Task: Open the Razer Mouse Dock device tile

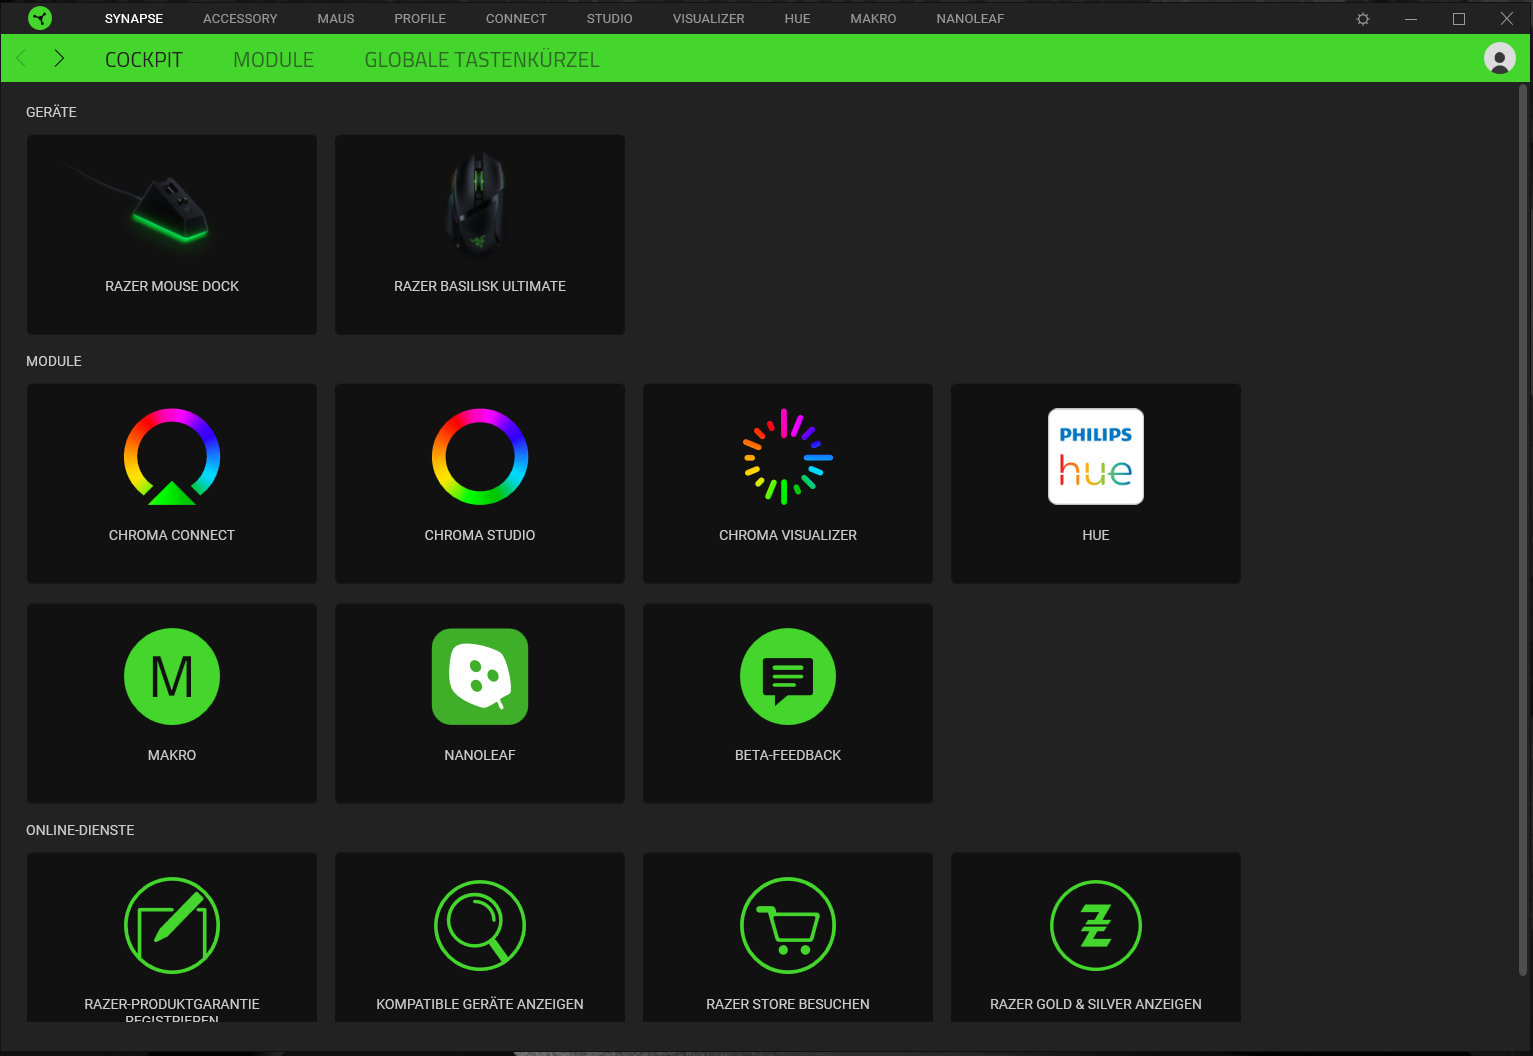Action: point(172,235)
